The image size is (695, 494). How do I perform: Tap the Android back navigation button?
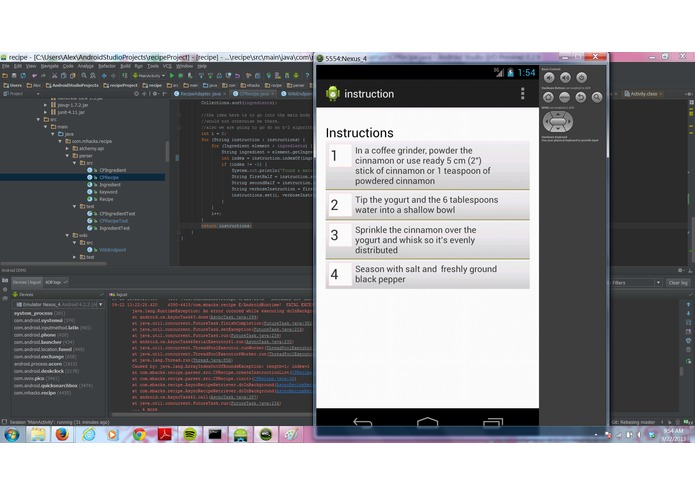tap(362, 422)
